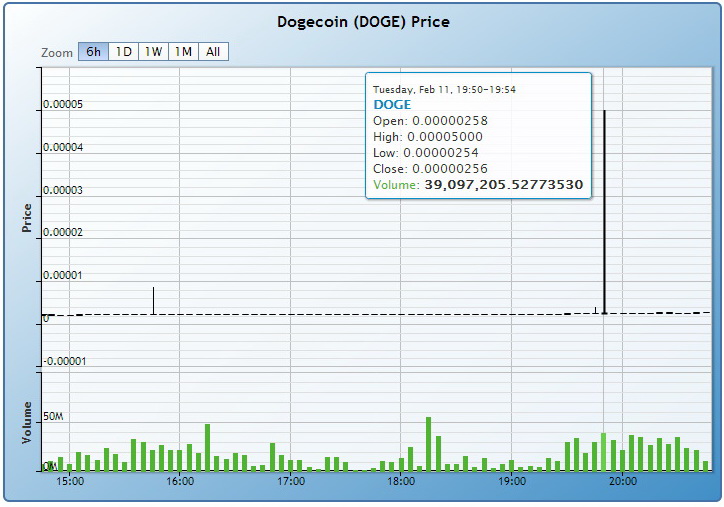Click the Price axis title
This screenshot has width=724, height=507.
(27, 217)
